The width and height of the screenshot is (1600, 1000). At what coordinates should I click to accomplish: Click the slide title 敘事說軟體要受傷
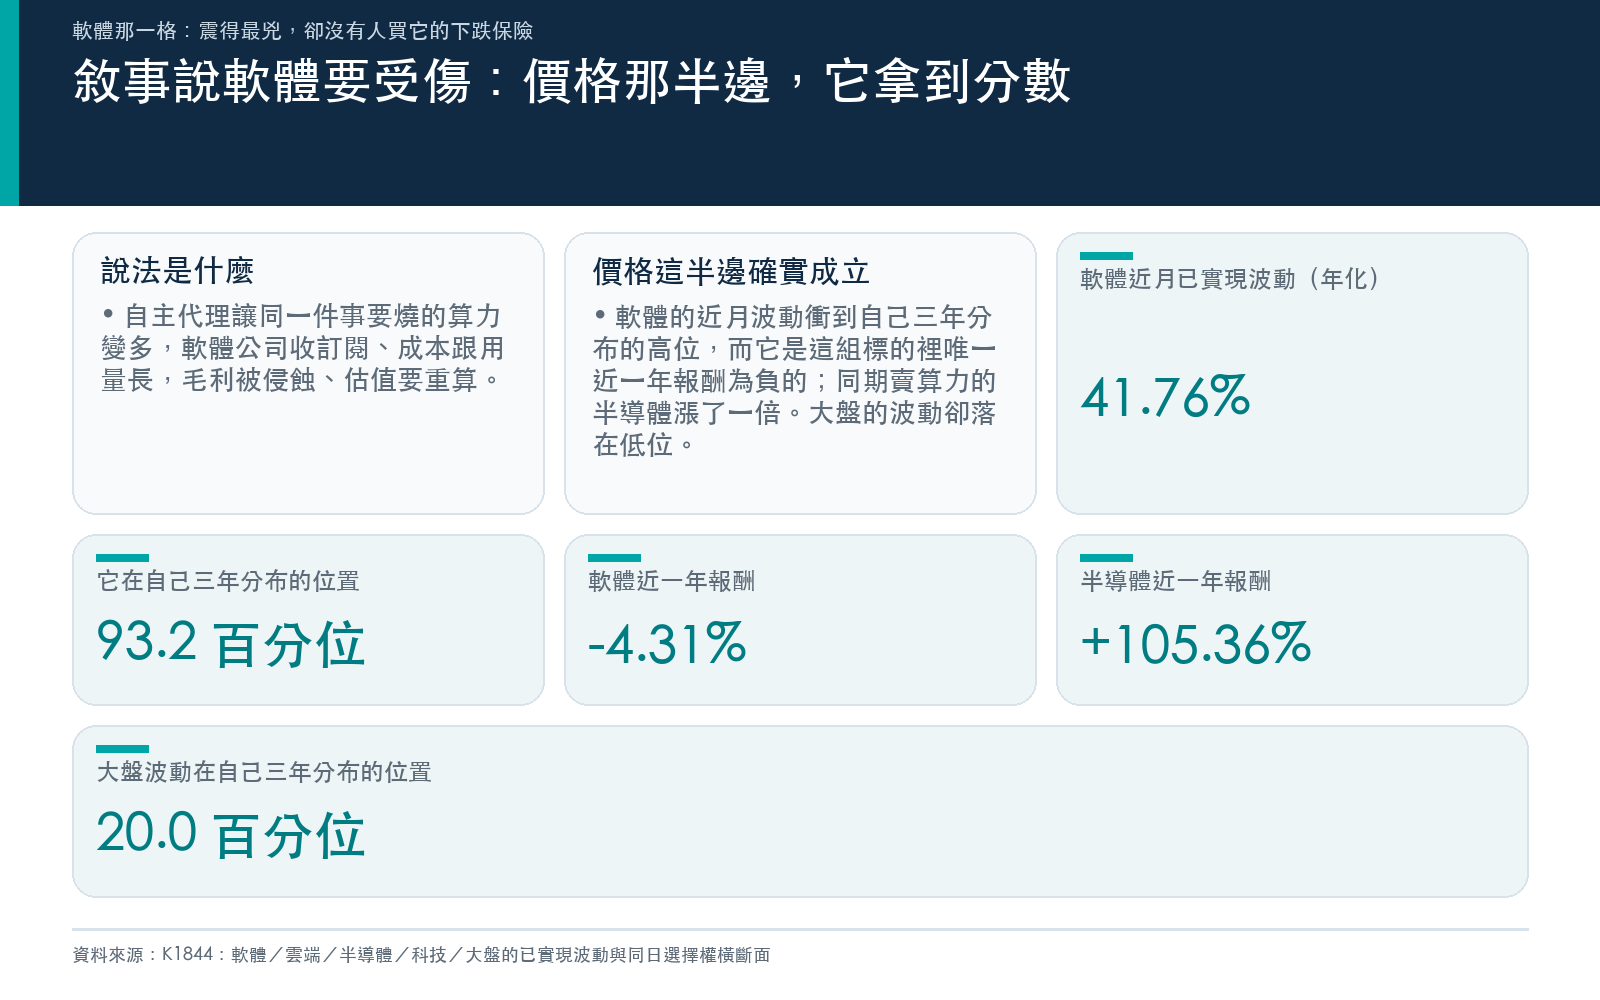coord(572,81)
